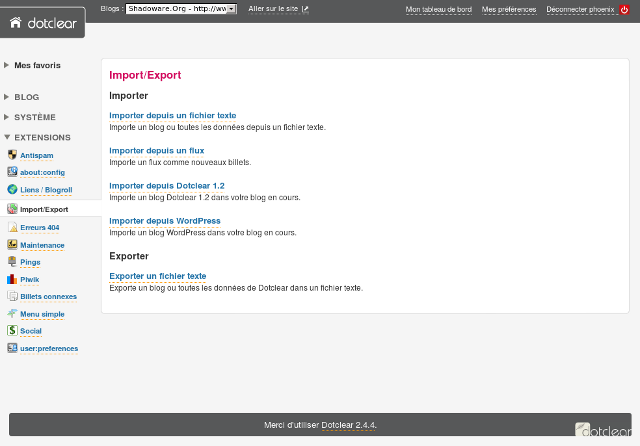Open user:preferences menu entry
The height and width of the screenshot is (446, 640).
click(x=49, y=348)
